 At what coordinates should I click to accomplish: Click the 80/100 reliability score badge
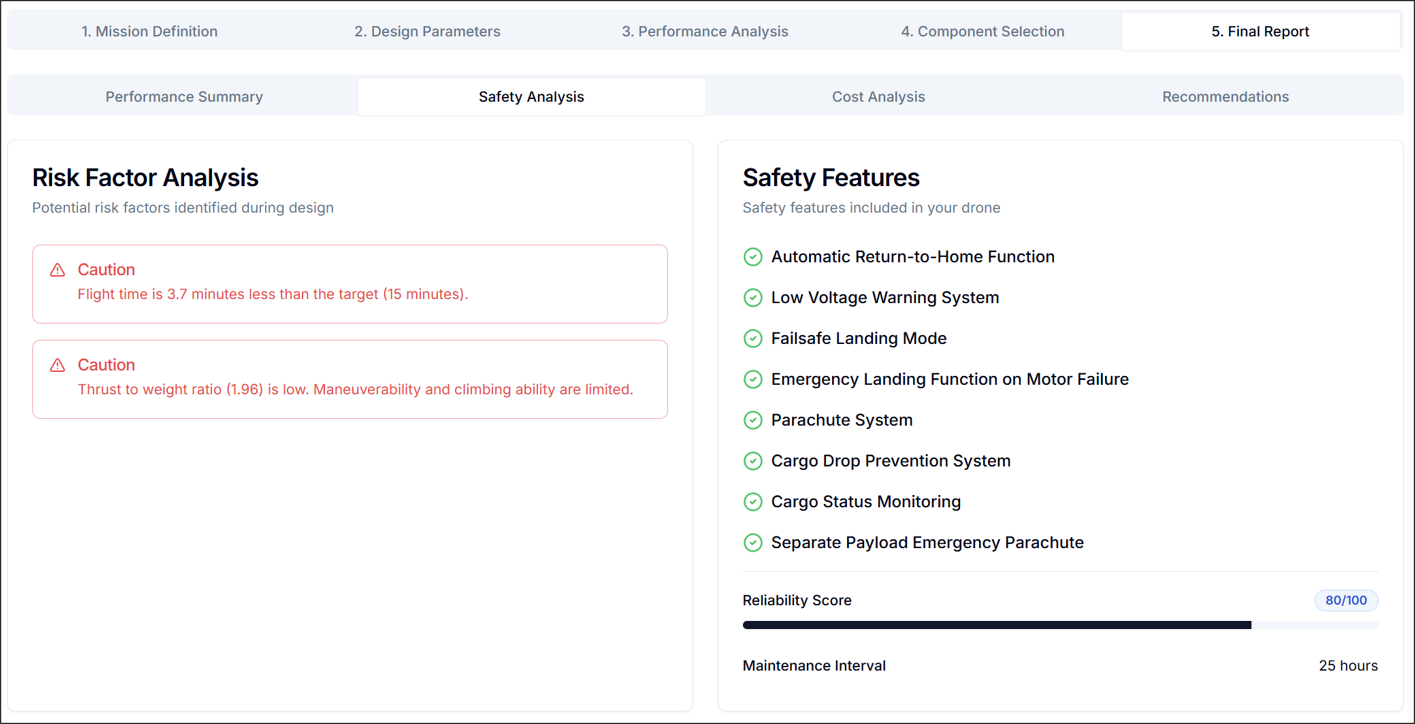(1346, 600)
